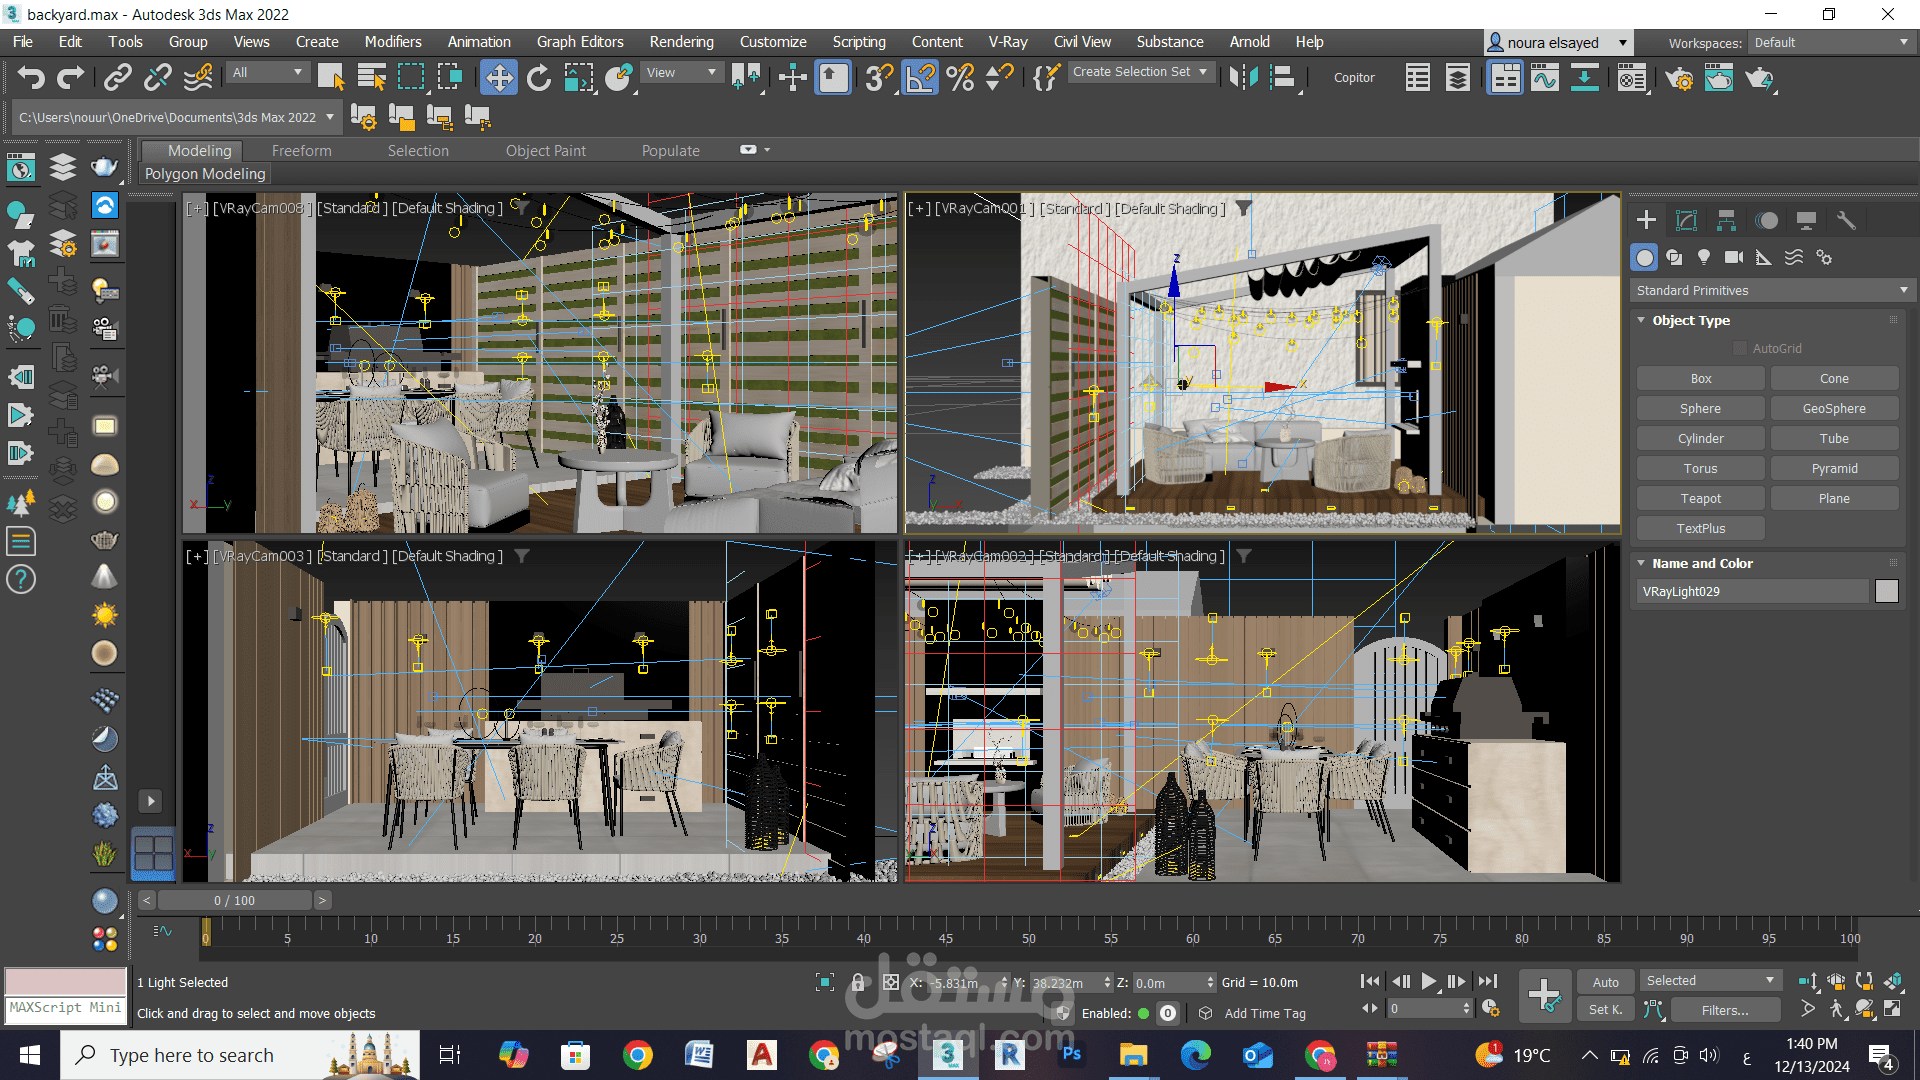Enable the AutoGrid checkbox
Image resolution: width=1920 pixels, height=1080 pixels.
pyautogui.click(x=1740, y=348)
